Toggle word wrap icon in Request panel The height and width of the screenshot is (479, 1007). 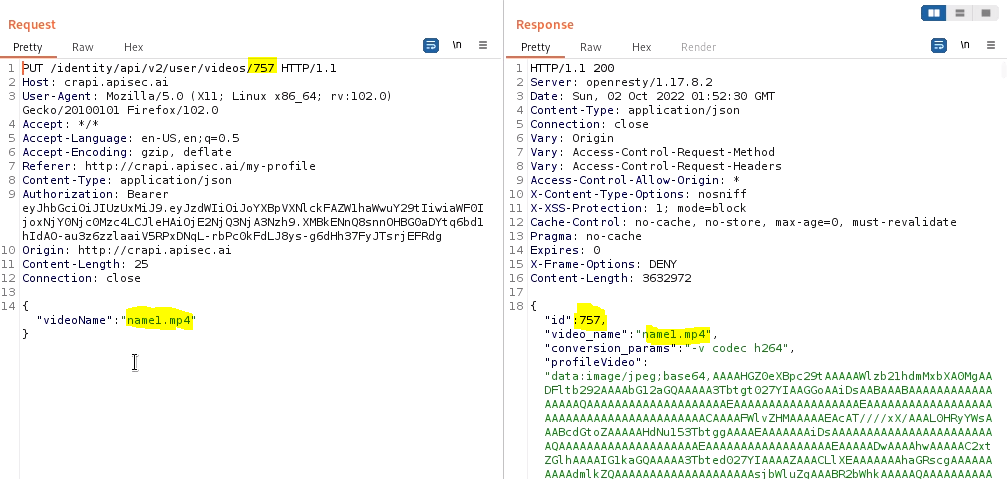coord(431,45)
